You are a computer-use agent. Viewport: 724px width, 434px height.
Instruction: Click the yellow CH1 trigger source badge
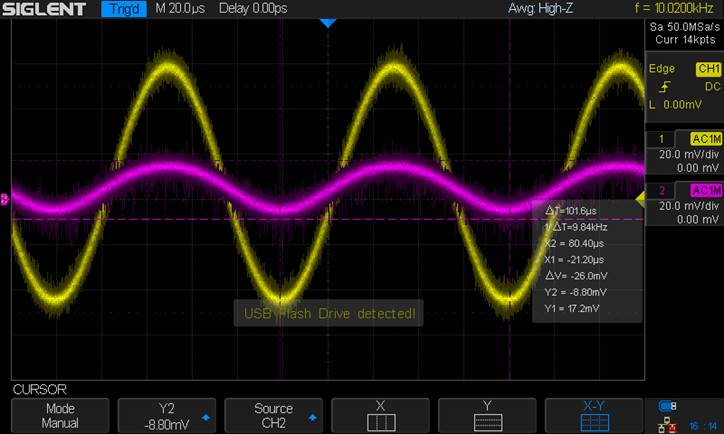(708, 69)
